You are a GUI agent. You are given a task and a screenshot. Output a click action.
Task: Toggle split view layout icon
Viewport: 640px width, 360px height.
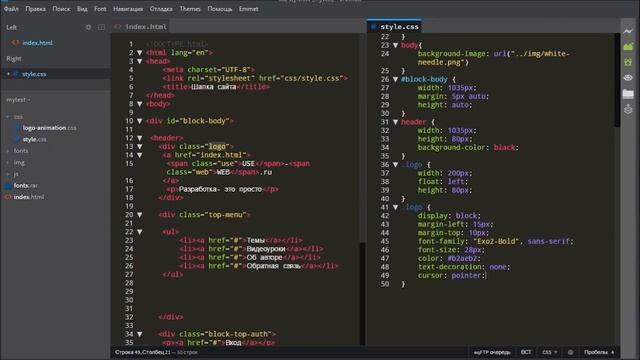point(101,27)
